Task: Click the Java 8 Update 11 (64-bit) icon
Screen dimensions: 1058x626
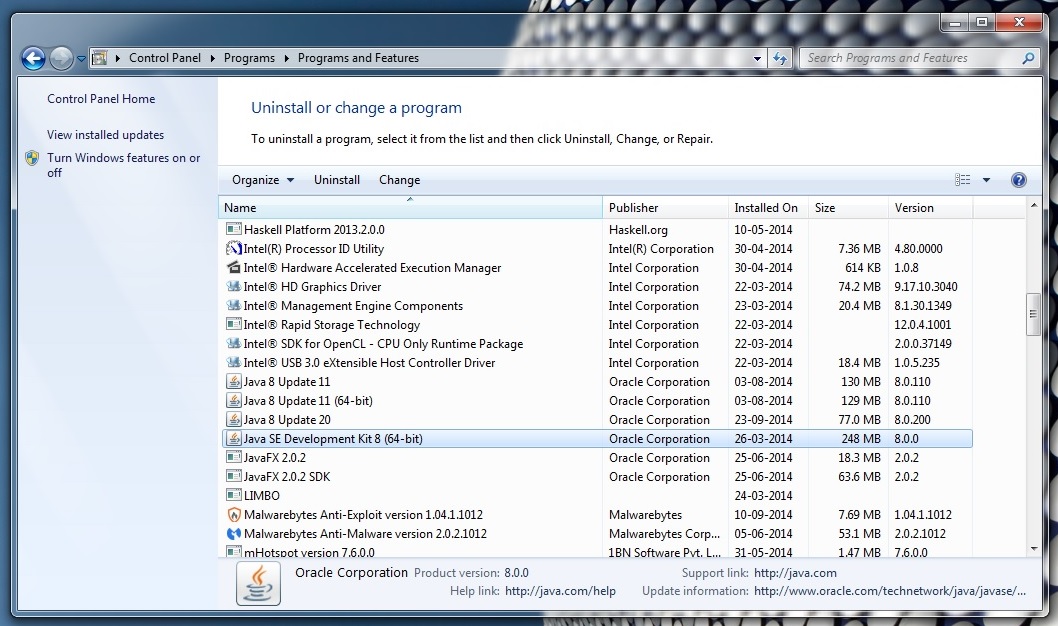Action: [x=233, y=400]
